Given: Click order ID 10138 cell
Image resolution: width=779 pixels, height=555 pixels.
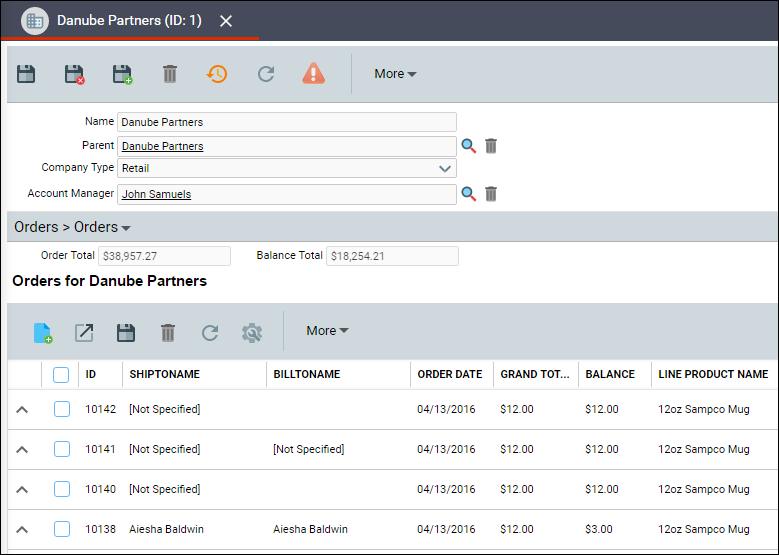Looking at the screenshot, I should [x=100, y=529].
